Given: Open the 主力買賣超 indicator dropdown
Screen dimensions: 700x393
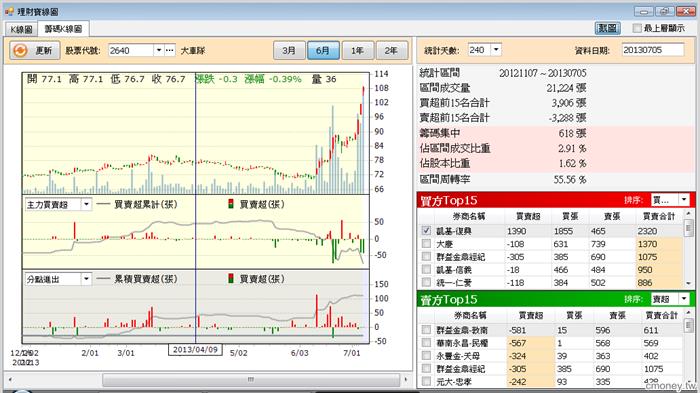Looking at the screenshot, I should tap(86, 205).
